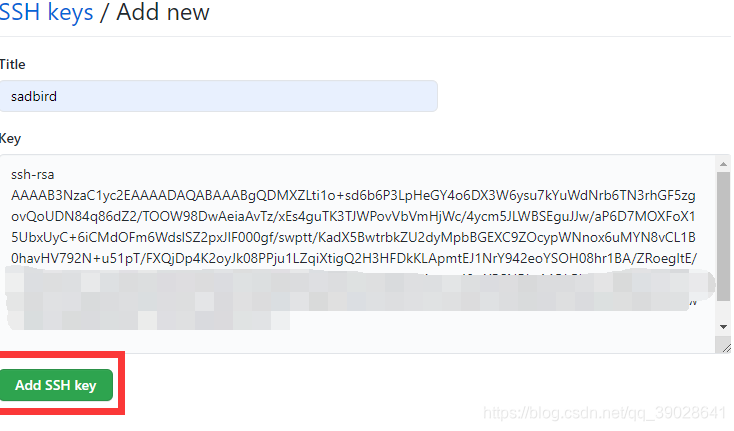Place cursor in key line starting AAAAB3NzaC1yc2E

[x=353, y=196]
